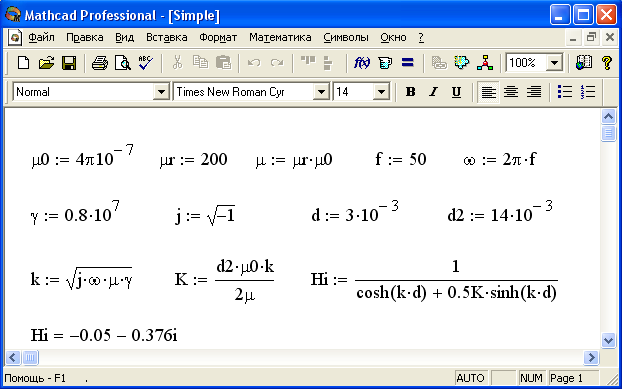Click the Calculate equals-sign icon
622x389 pixels.
(x=407, y=62)
